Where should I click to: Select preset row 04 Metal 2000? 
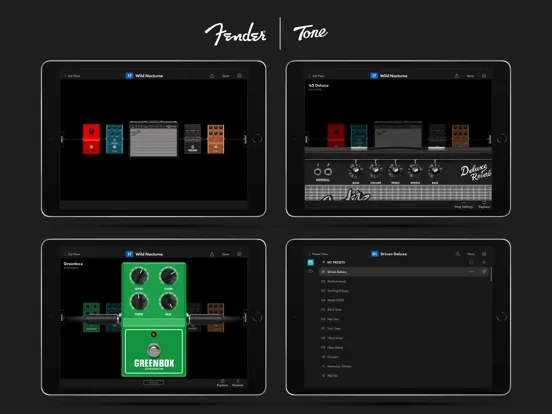pos(404,300)
